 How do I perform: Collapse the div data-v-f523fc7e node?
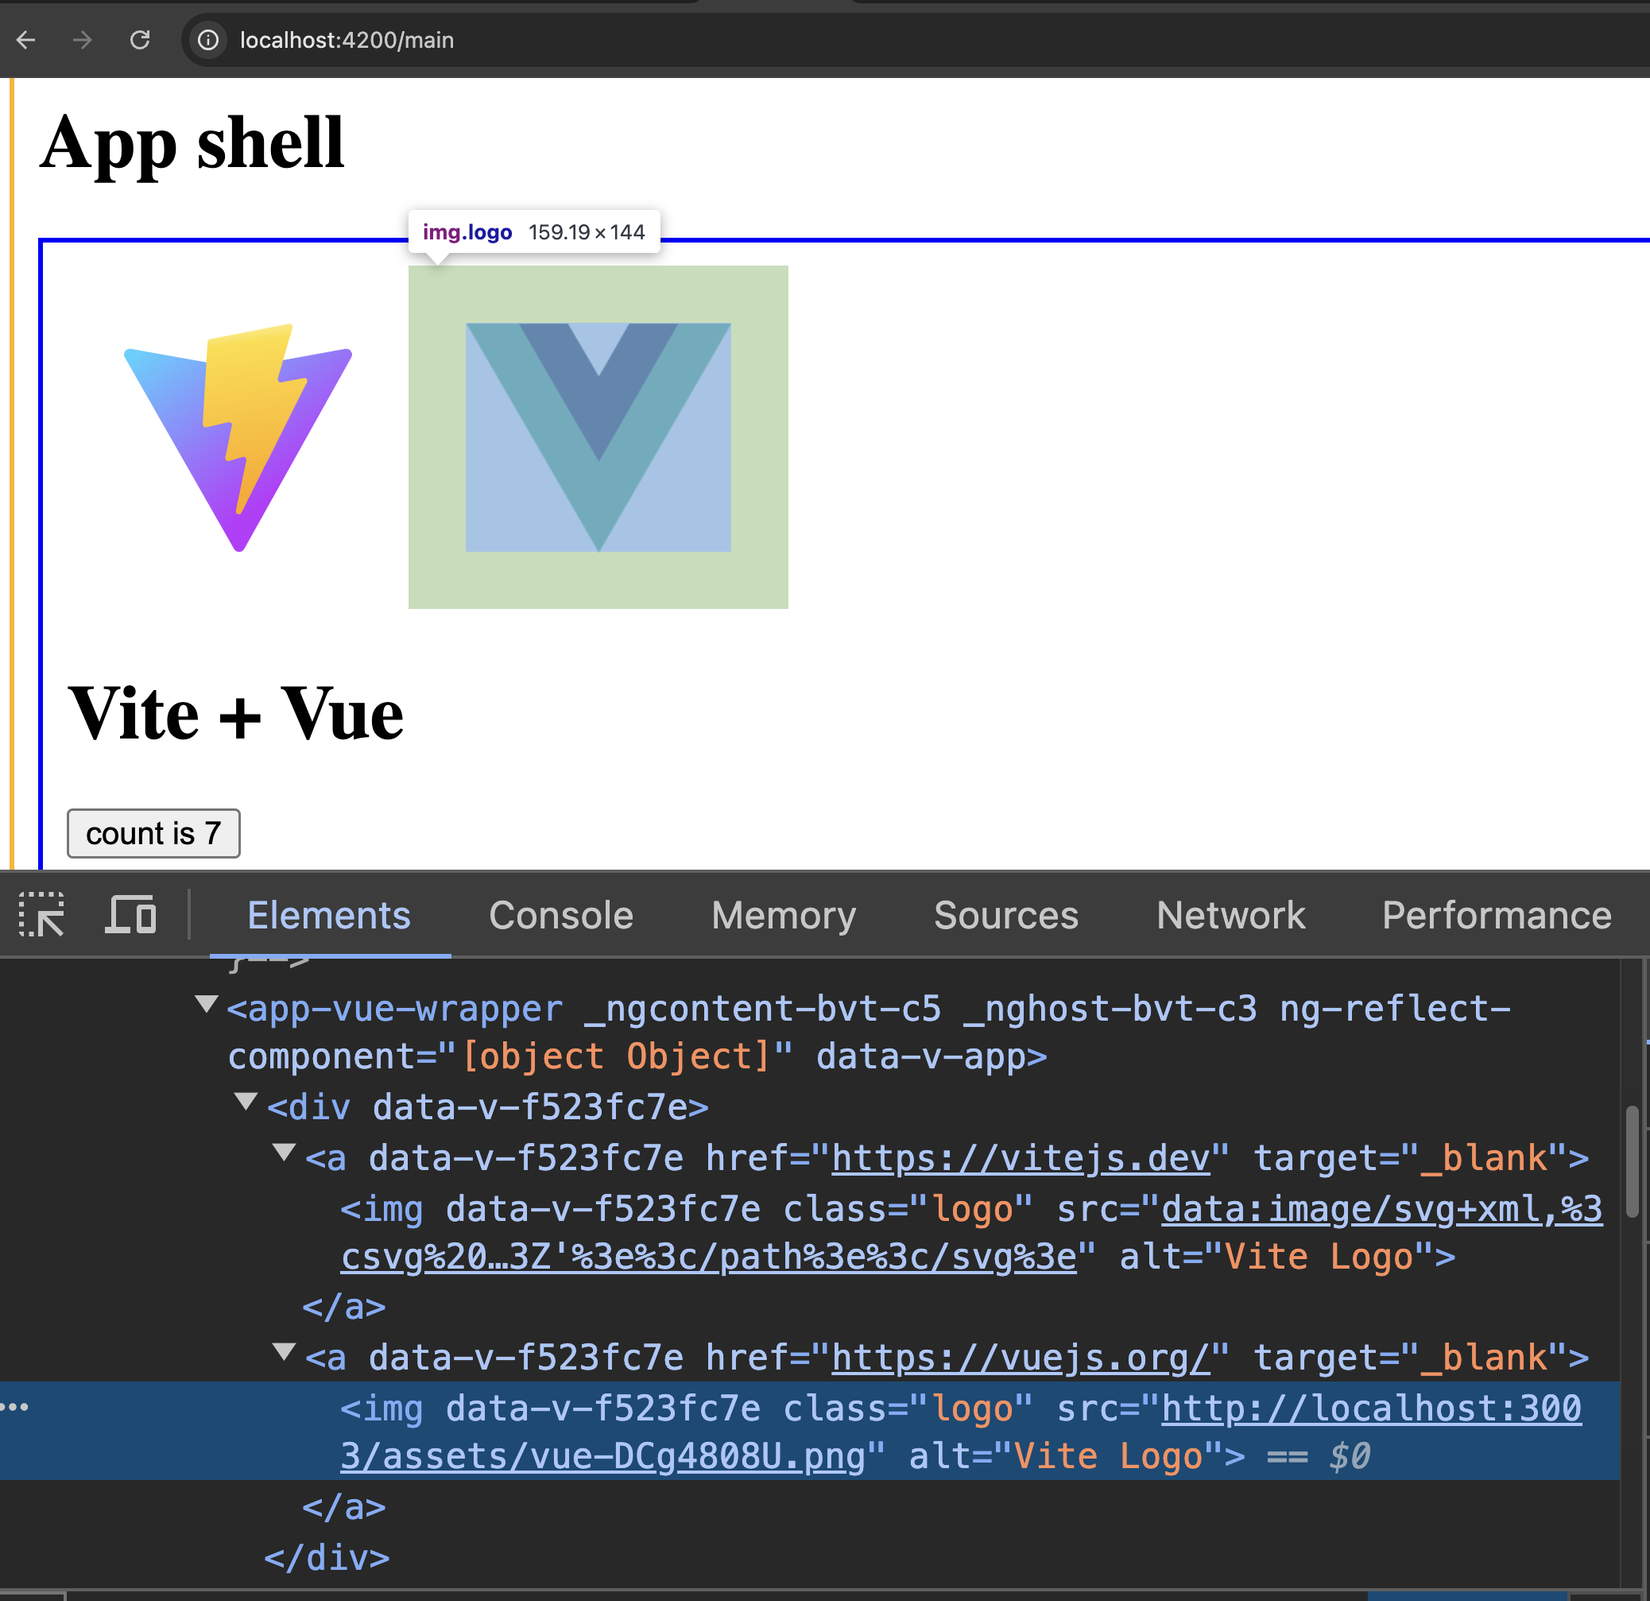[x=246, y=1102]
